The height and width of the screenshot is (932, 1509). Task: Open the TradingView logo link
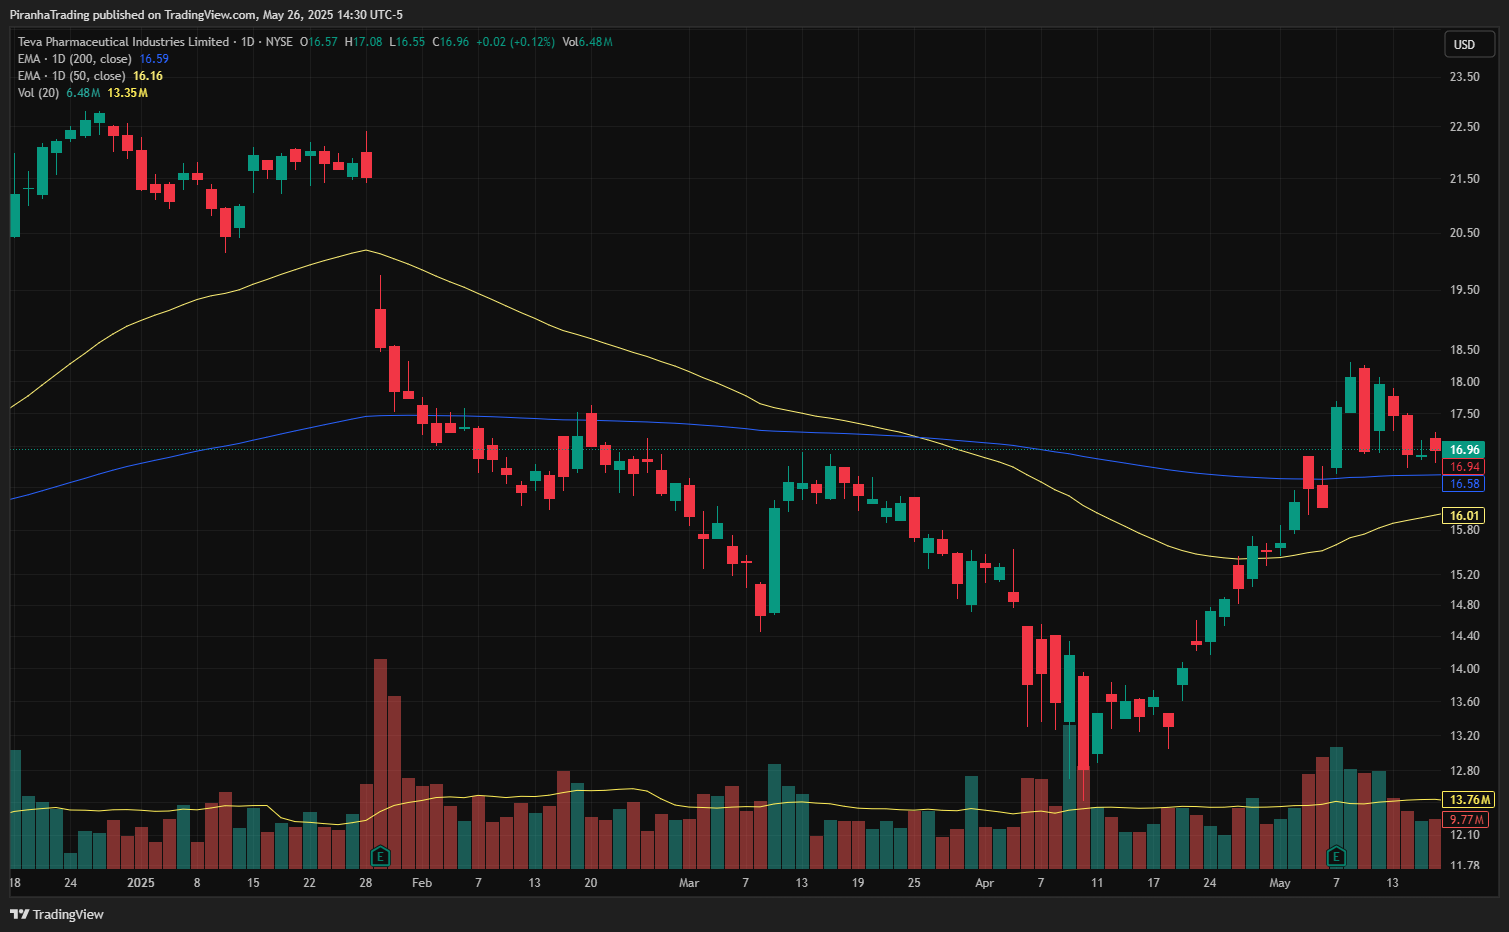57,914
